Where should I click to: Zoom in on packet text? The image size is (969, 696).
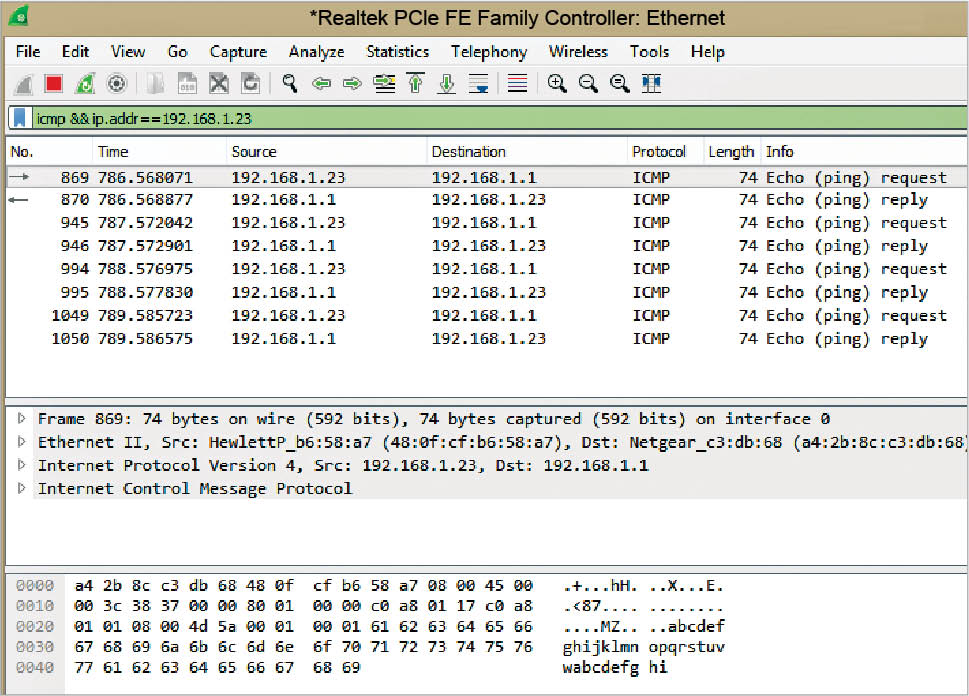tap(557, 84)
